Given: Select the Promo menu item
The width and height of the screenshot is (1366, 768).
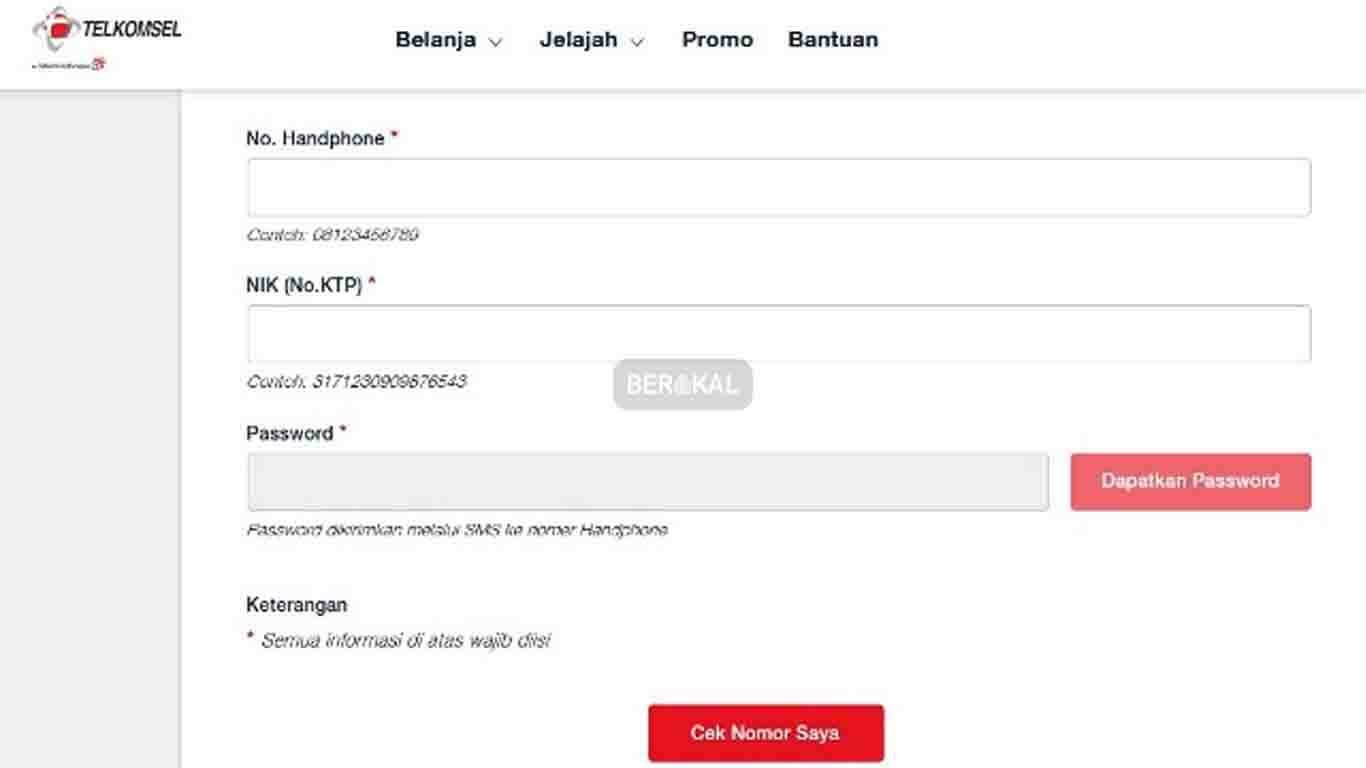Looking at the screenshot, I should tap(717, 39).
